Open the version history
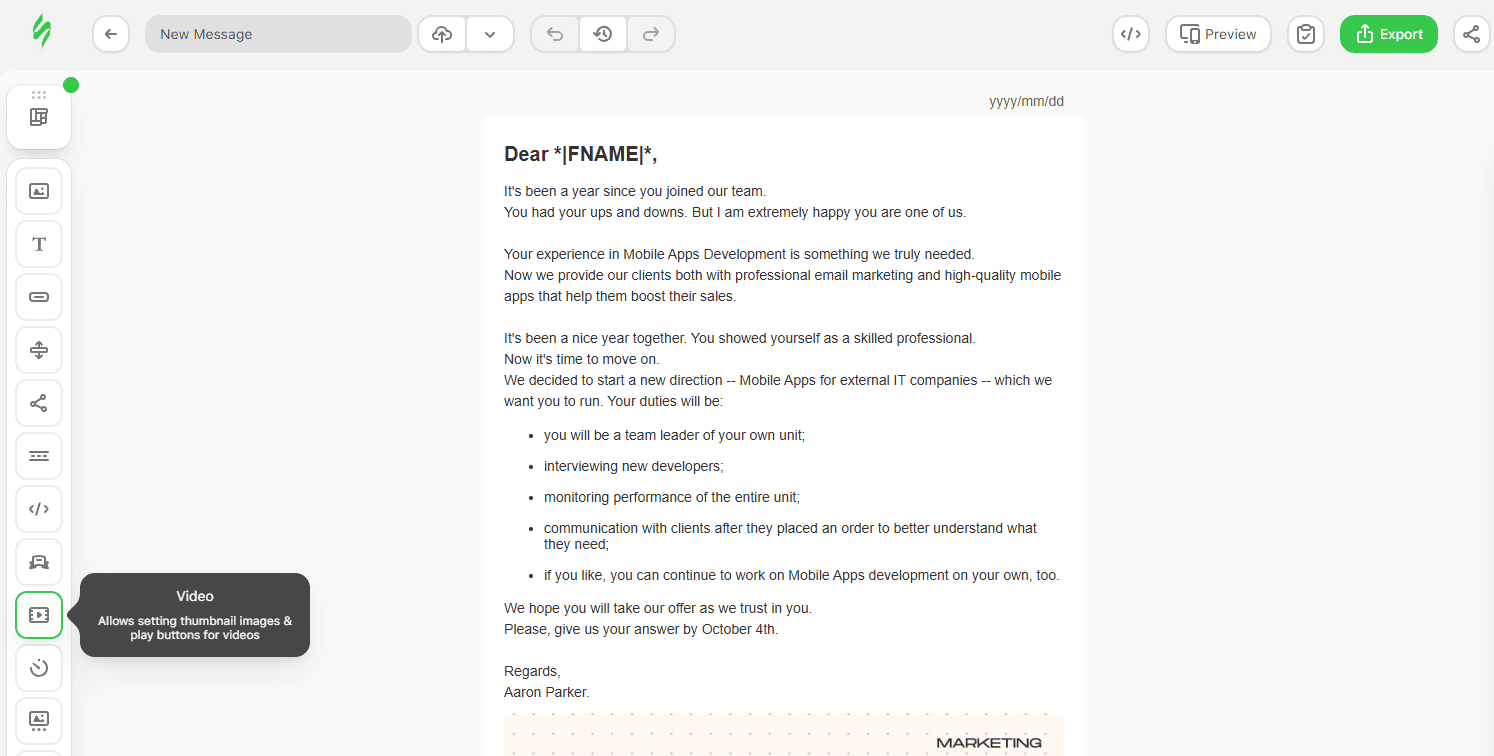This screenshot has width=1494, height=756. coord(603,34)
